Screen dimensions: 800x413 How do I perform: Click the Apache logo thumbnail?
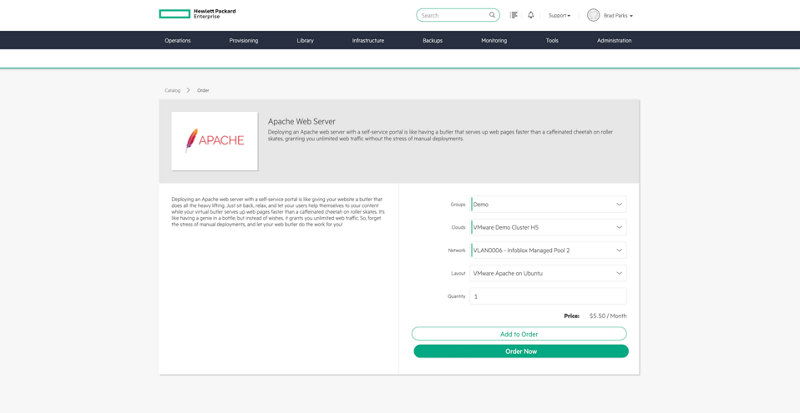[214, 141]
